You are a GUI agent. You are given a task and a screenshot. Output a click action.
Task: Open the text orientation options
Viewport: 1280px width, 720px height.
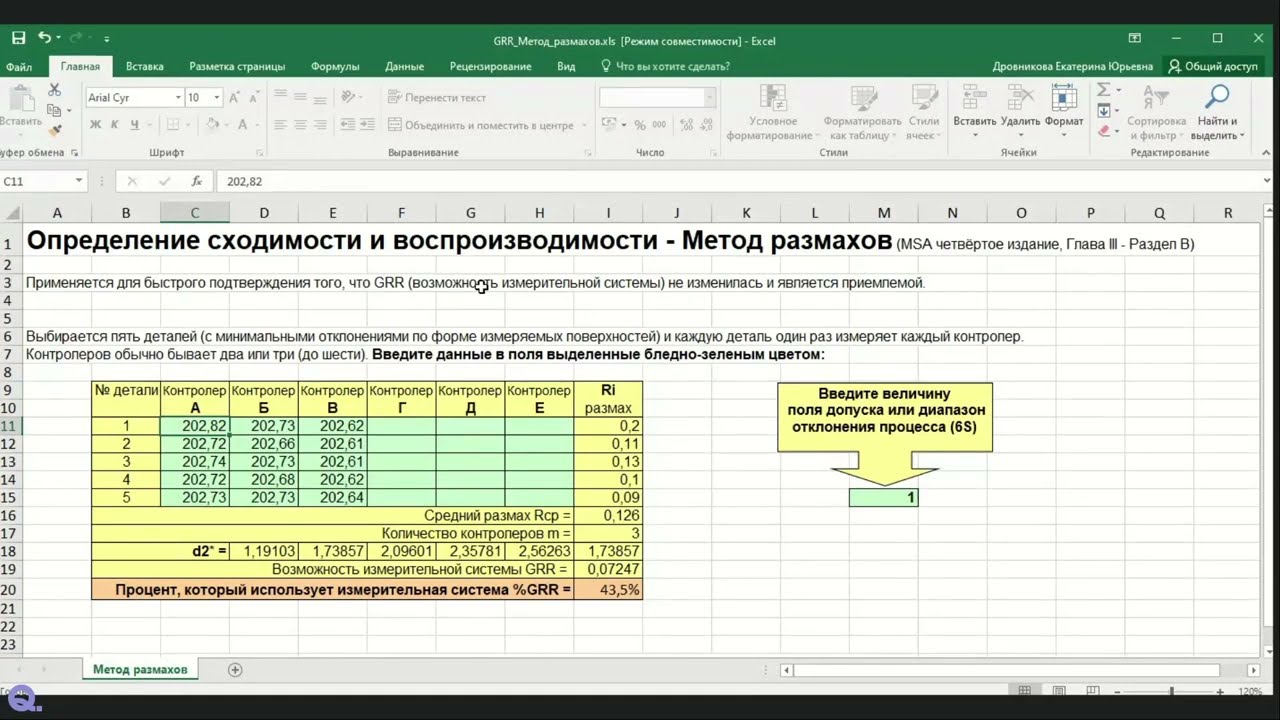point(351,97)
